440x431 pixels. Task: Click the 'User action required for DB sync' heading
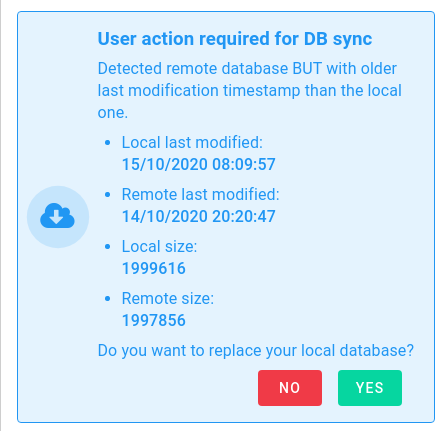tap(235, 39)
